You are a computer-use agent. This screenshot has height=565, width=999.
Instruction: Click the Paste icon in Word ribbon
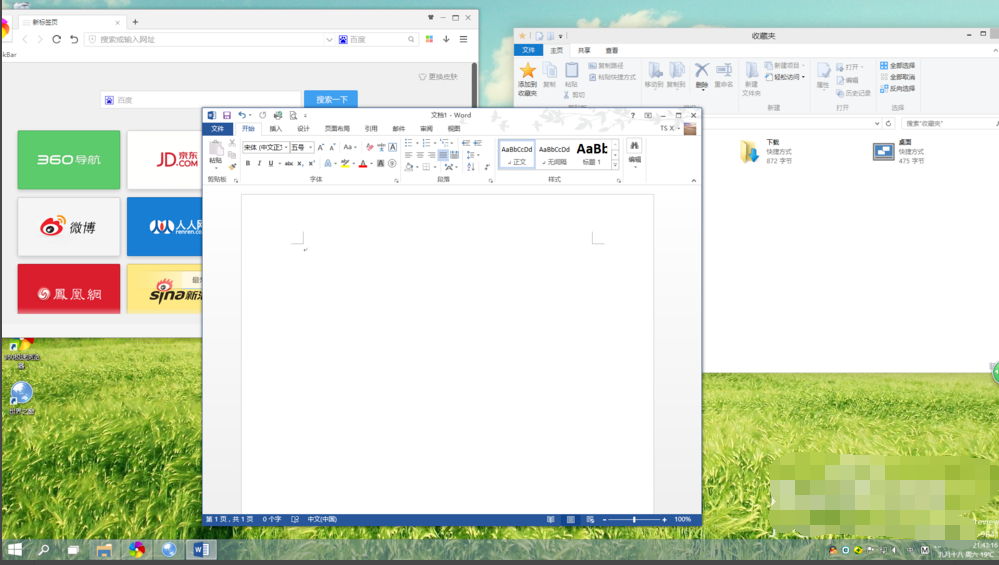coord(216,150)
